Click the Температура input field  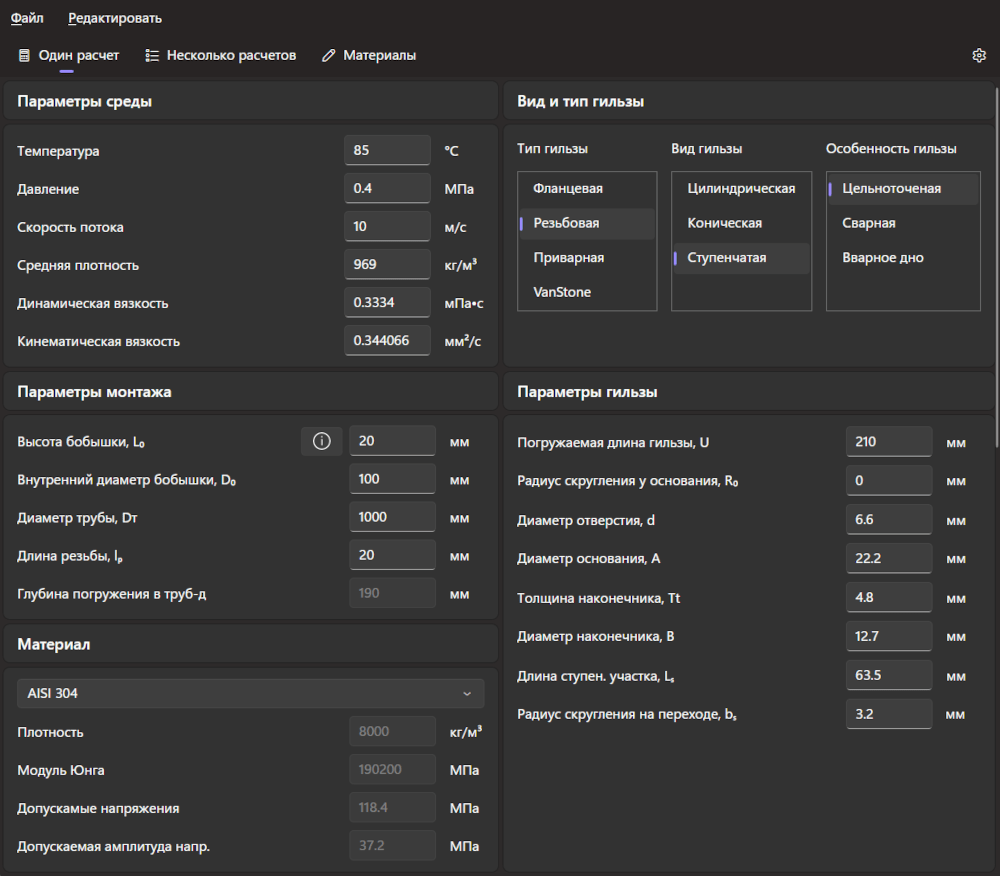(387, 150)
